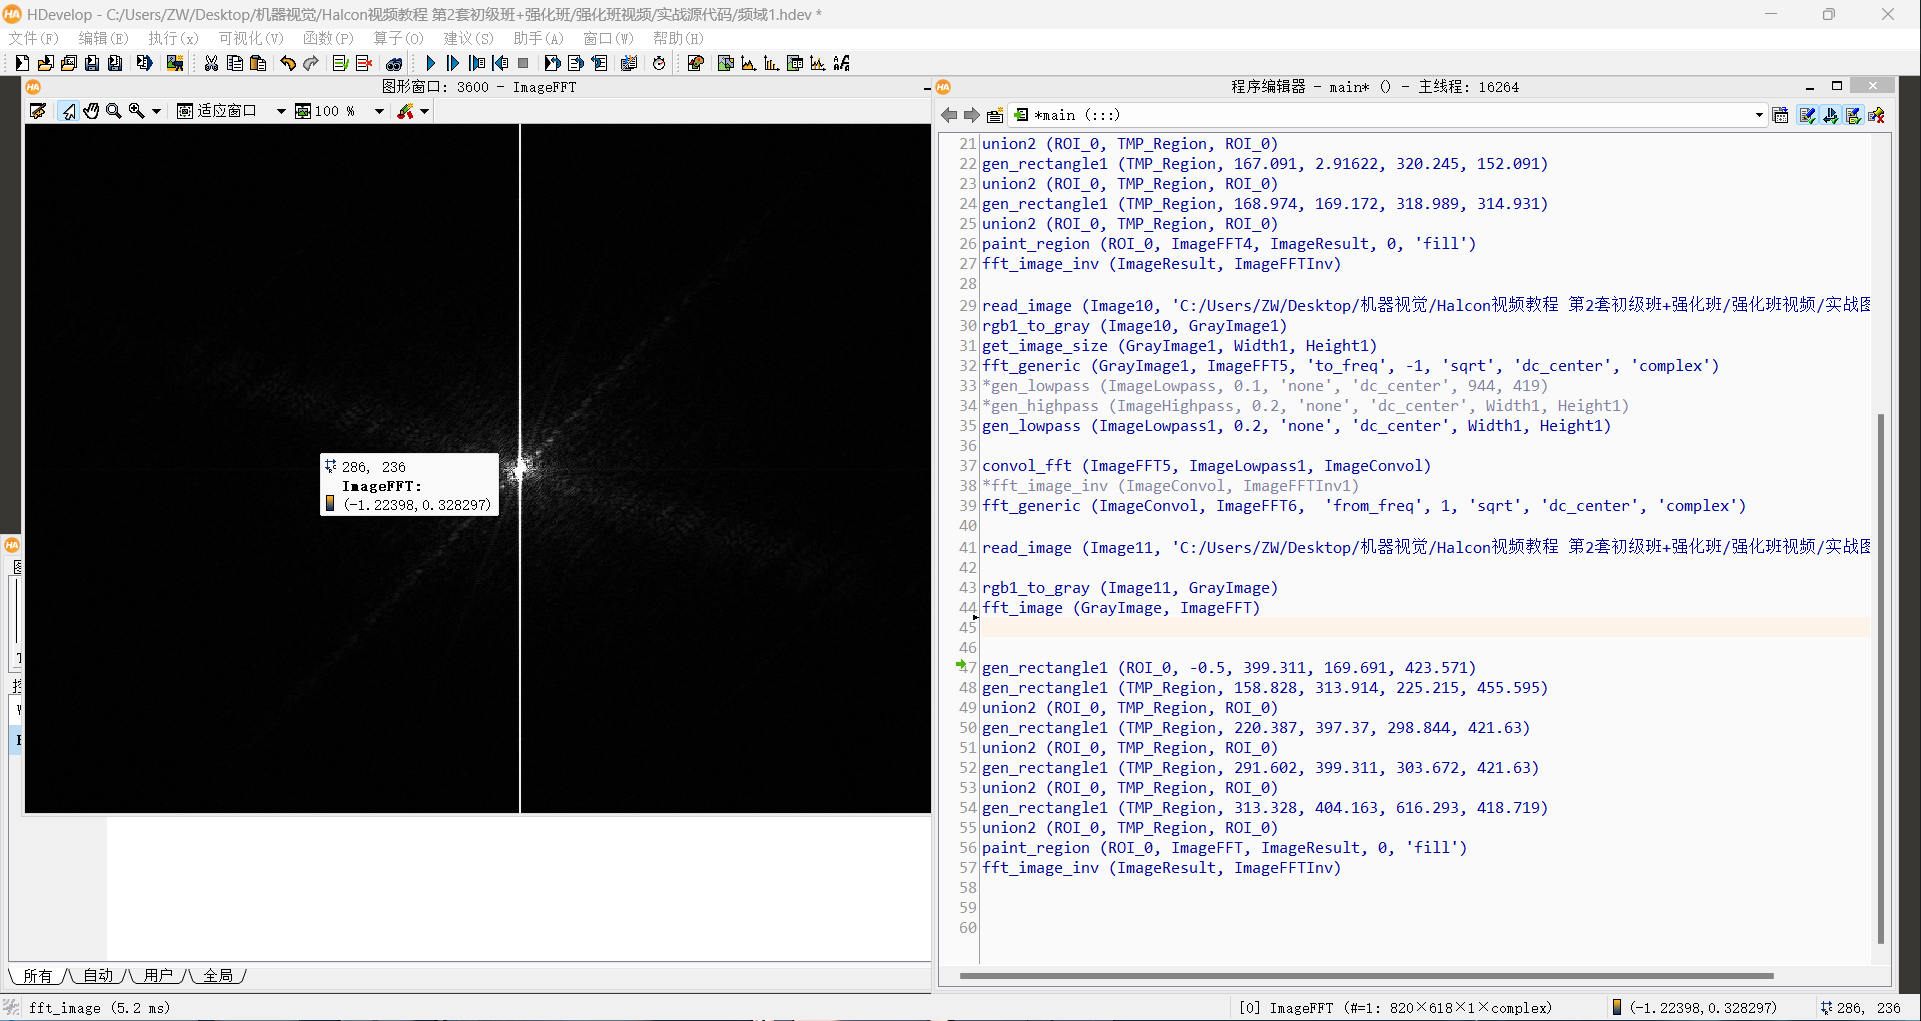Click the magnifier zoom tool in graphics window
1921x1021 pixels.
click(x=114, y=111)
